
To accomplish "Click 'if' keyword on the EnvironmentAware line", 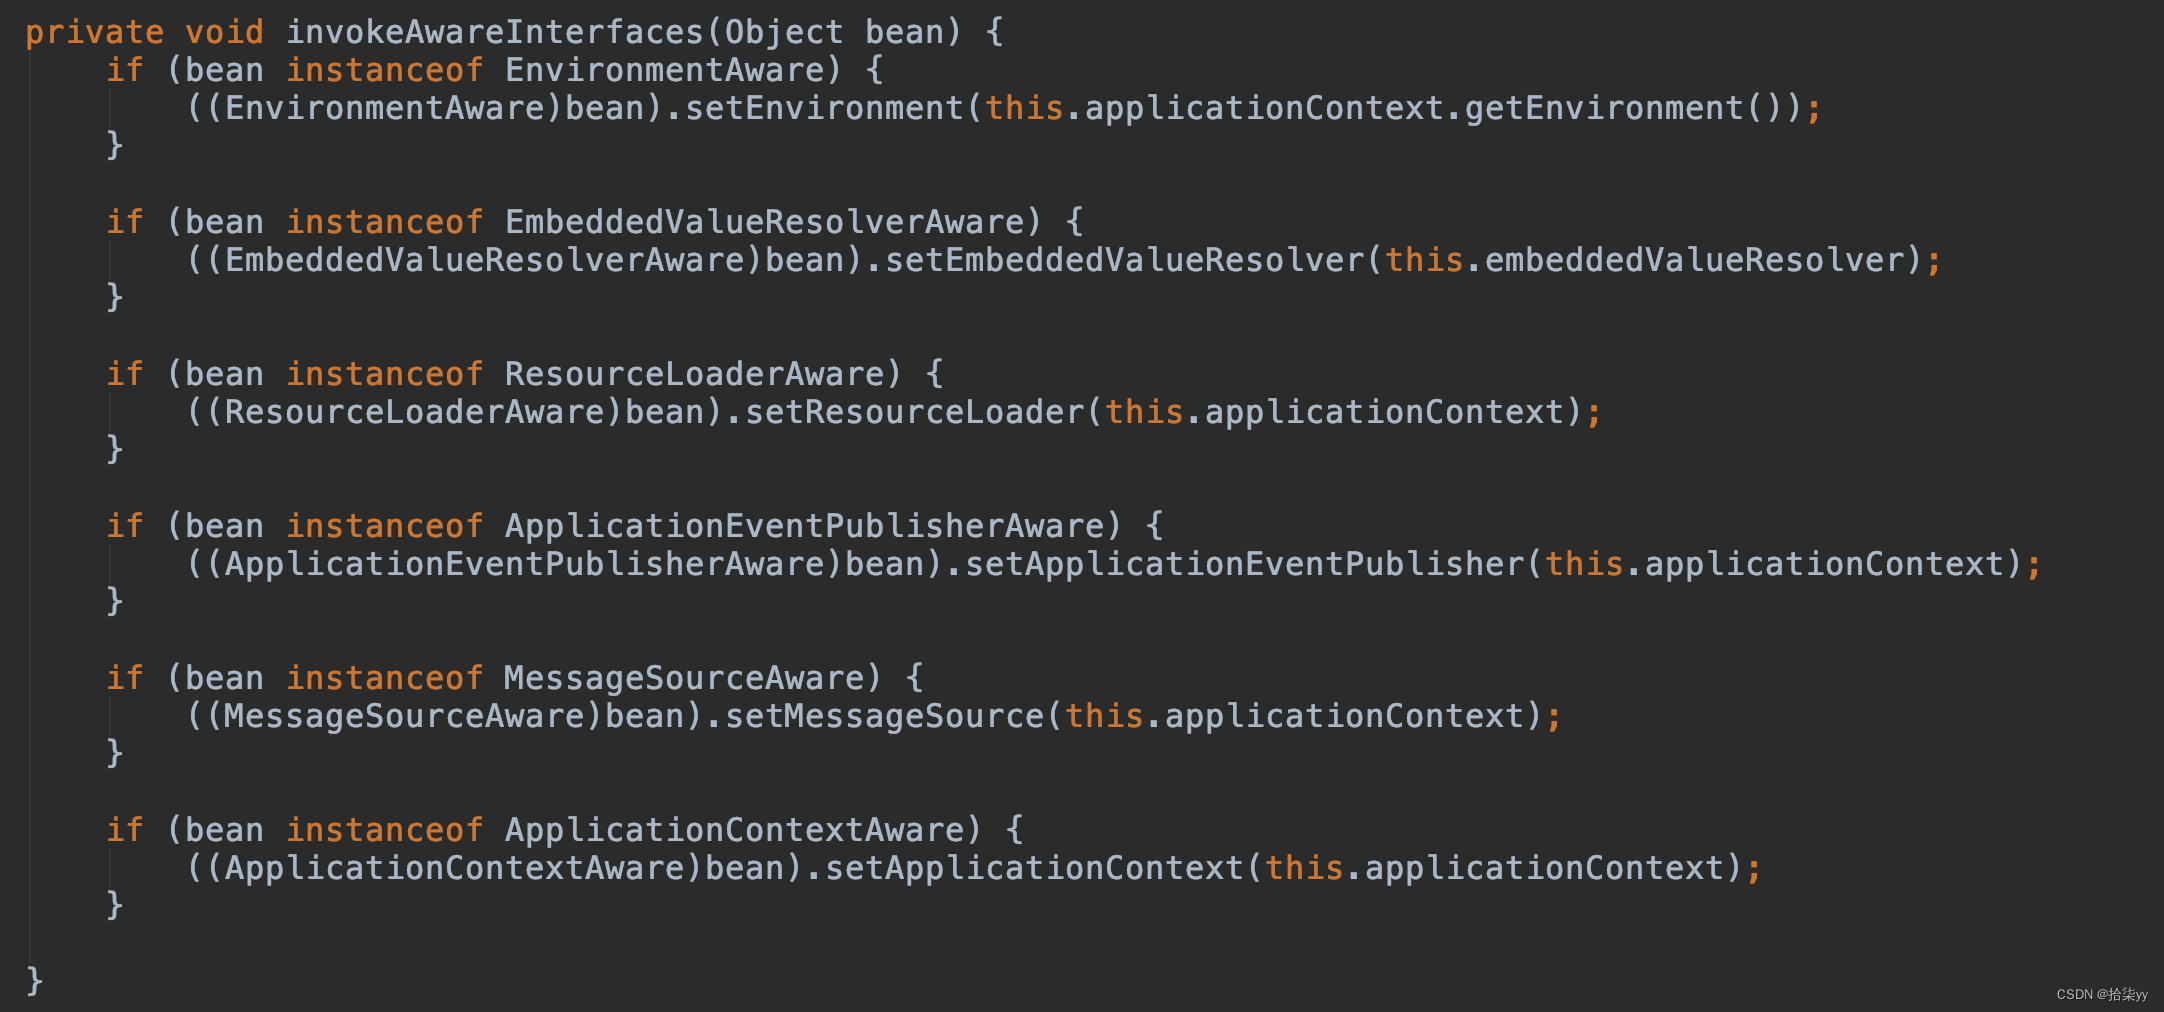I will [x=125, y=70].
